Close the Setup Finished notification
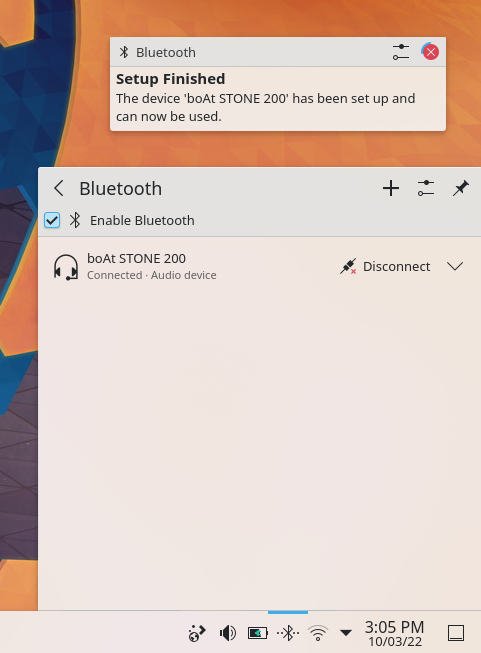This screenshot has height=653, width=481. point(431,52)
